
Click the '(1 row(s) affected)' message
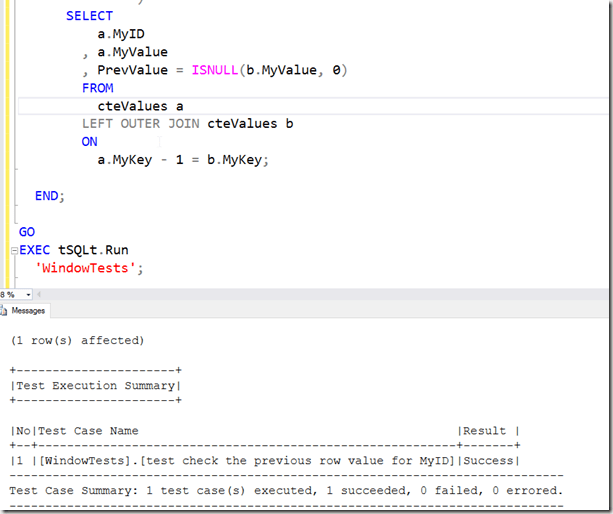point(77,340)
